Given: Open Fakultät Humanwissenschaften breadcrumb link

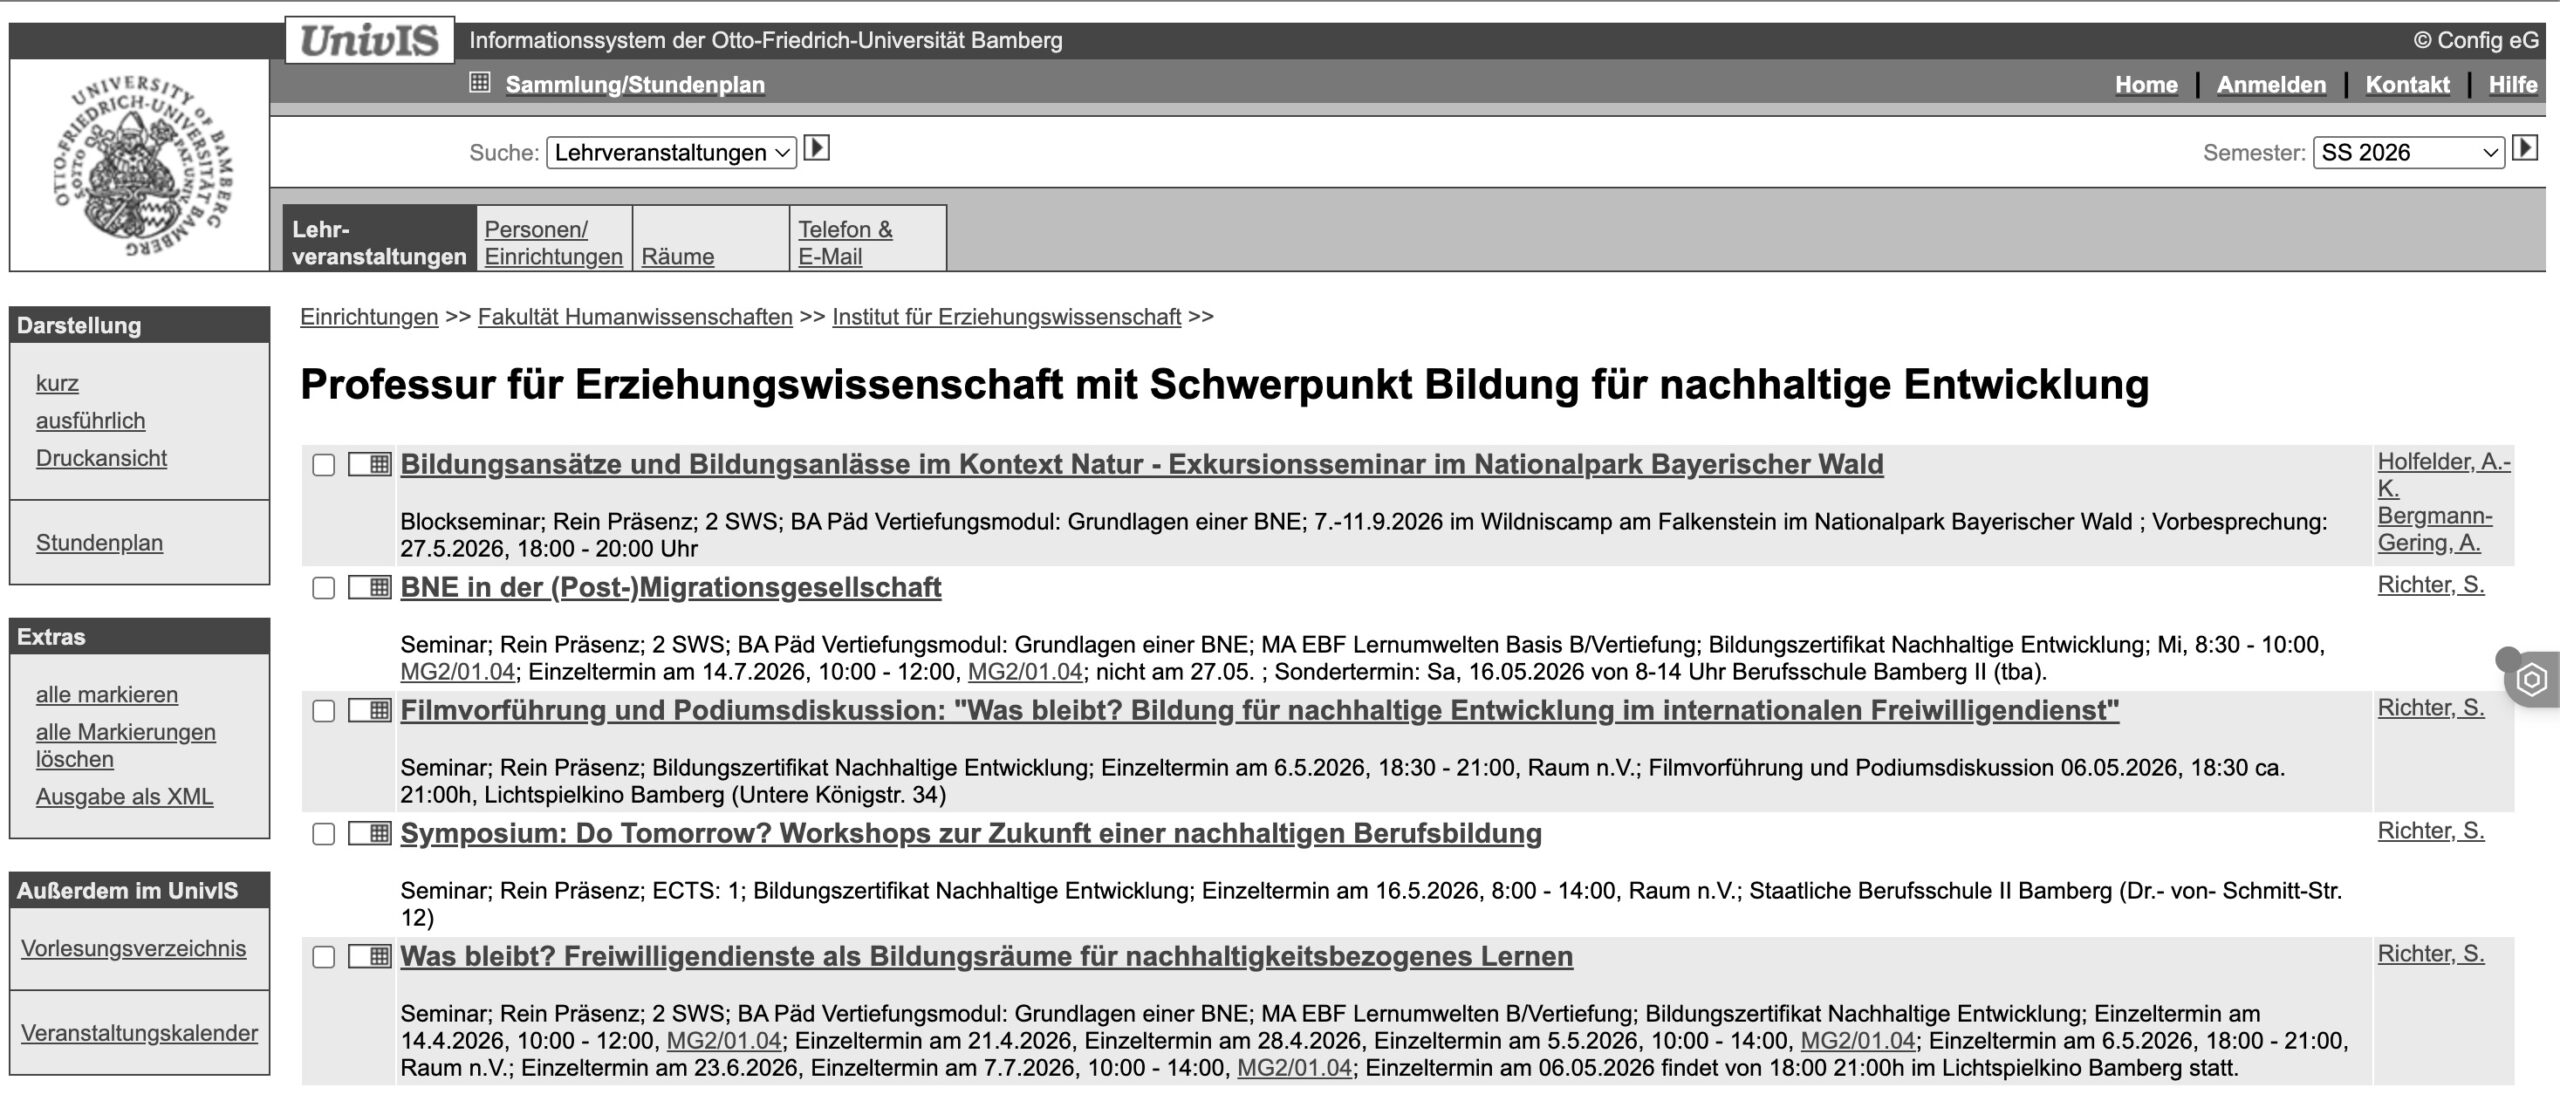Looking at the screenshot, I should (634, 317).
